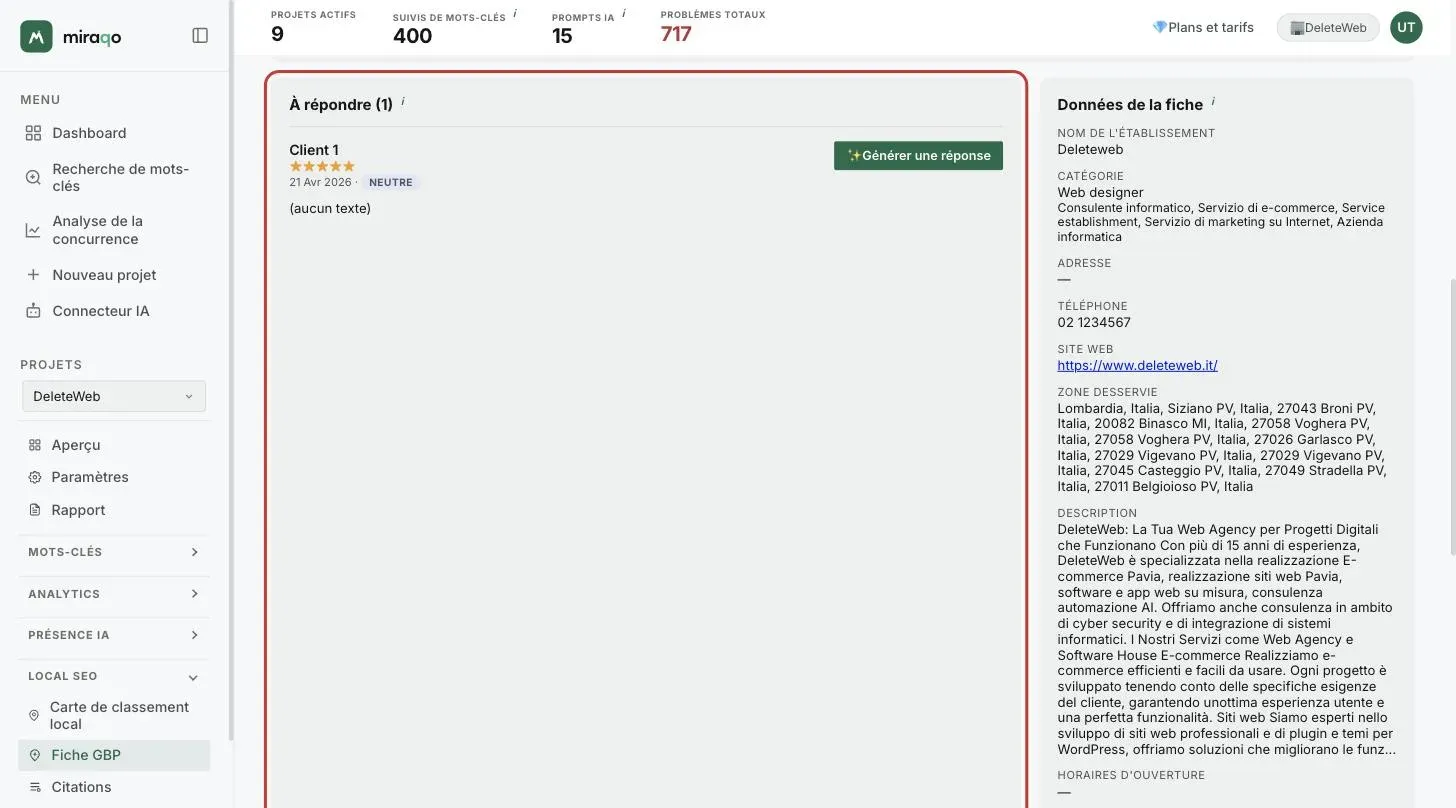Click info icon beside Données de la fiche
The image size is (1456, 808).
[1213, 101]
